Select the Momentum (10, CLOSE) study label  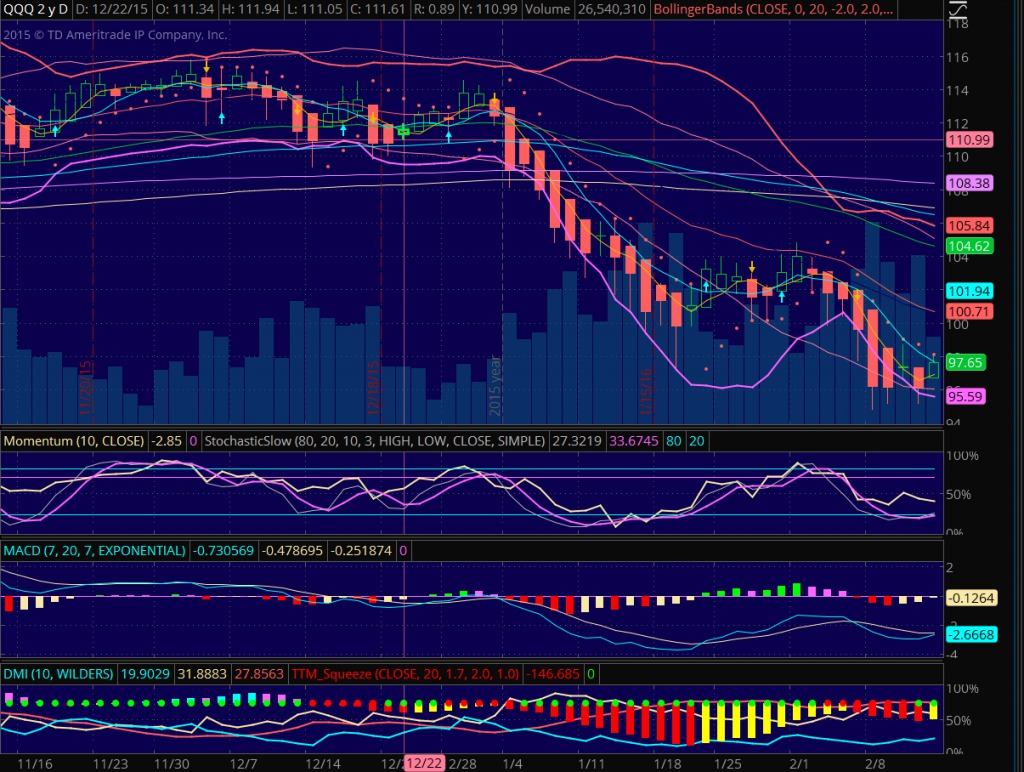[x=74, y=440]
